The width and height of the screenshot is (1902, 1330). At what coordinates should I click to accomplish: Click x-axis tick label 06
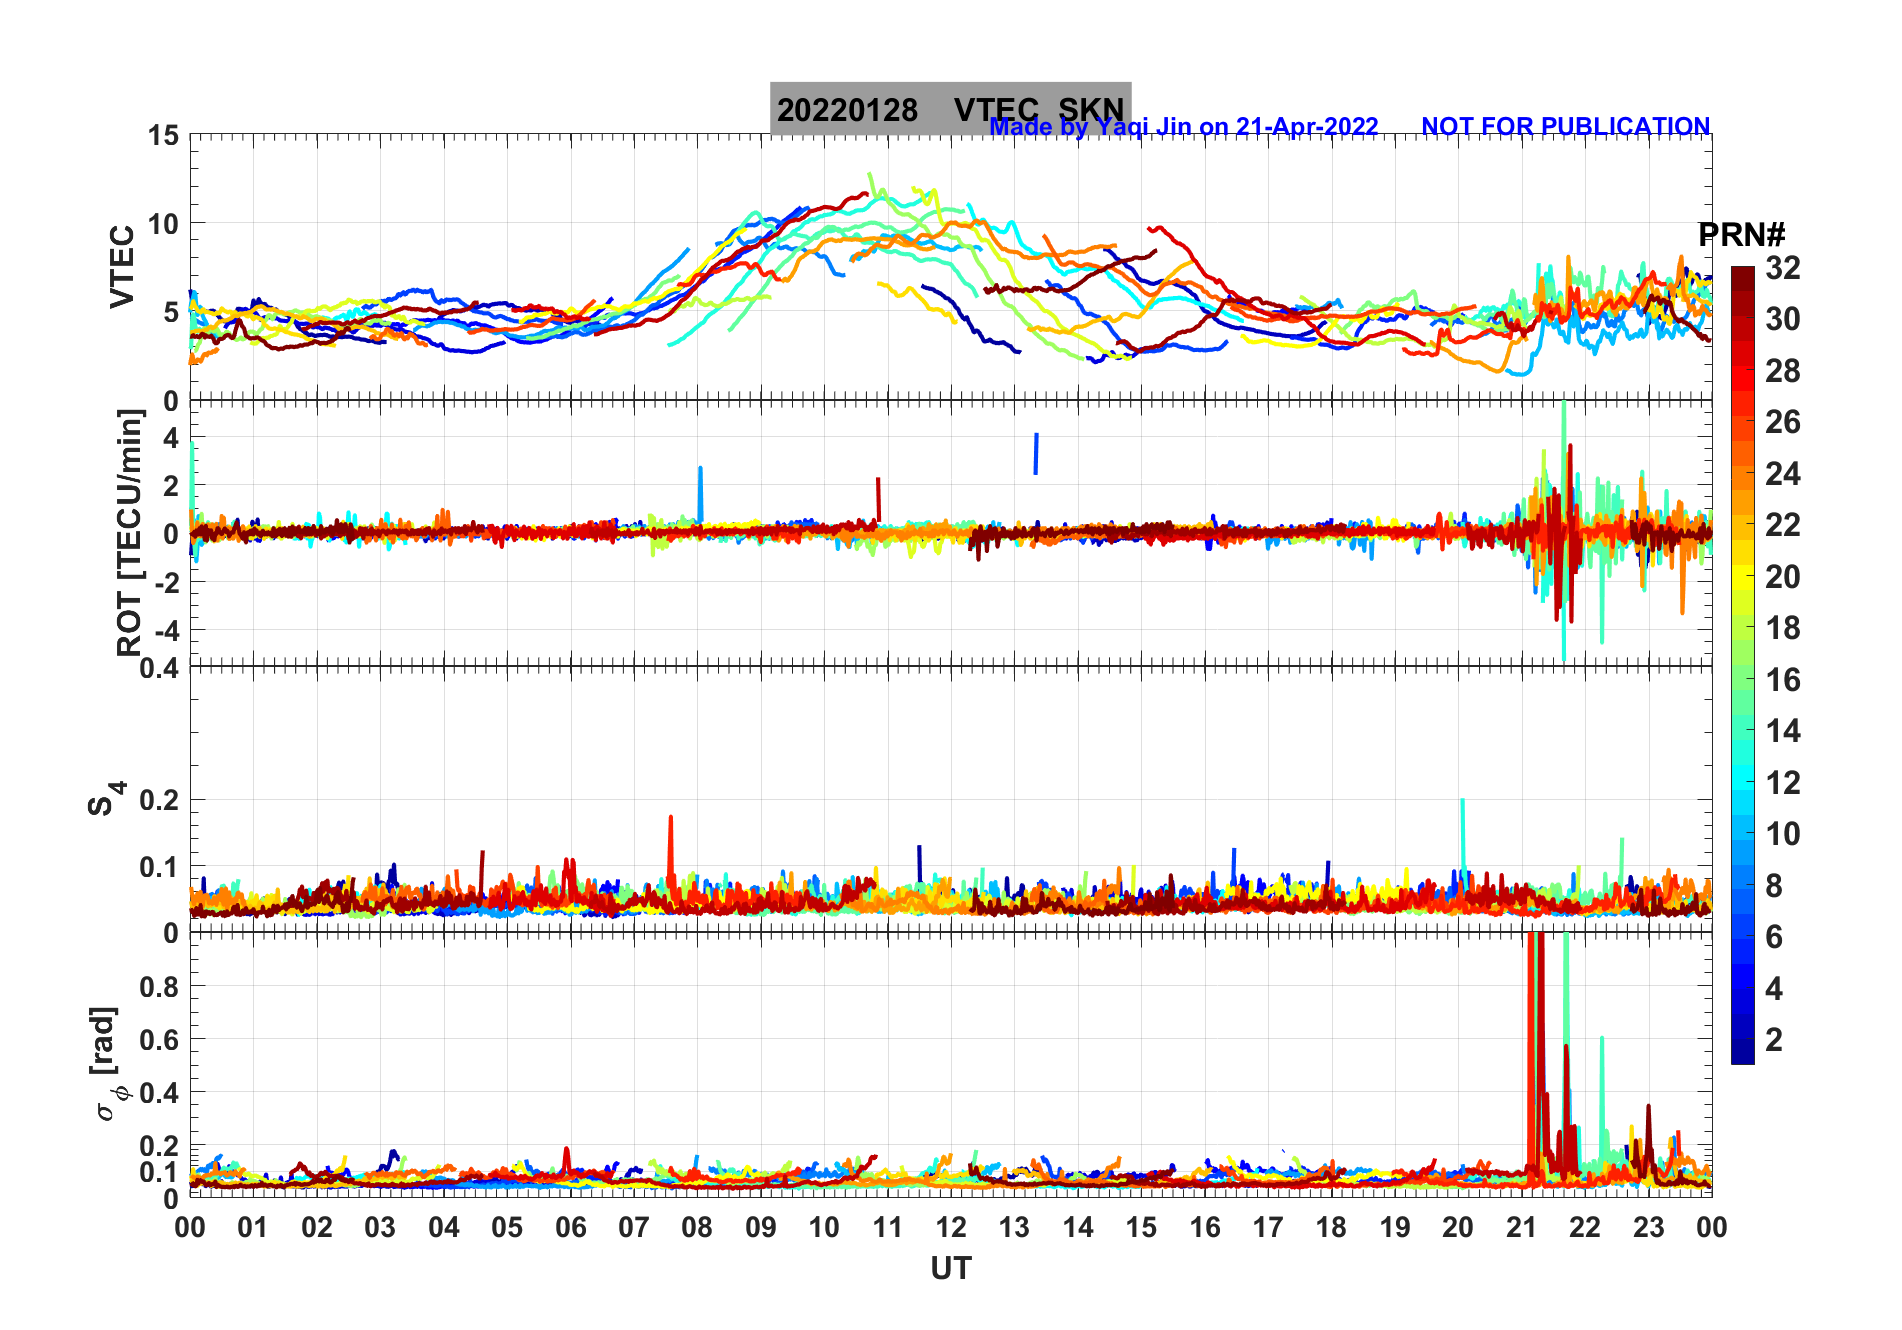click(571, 1227)
